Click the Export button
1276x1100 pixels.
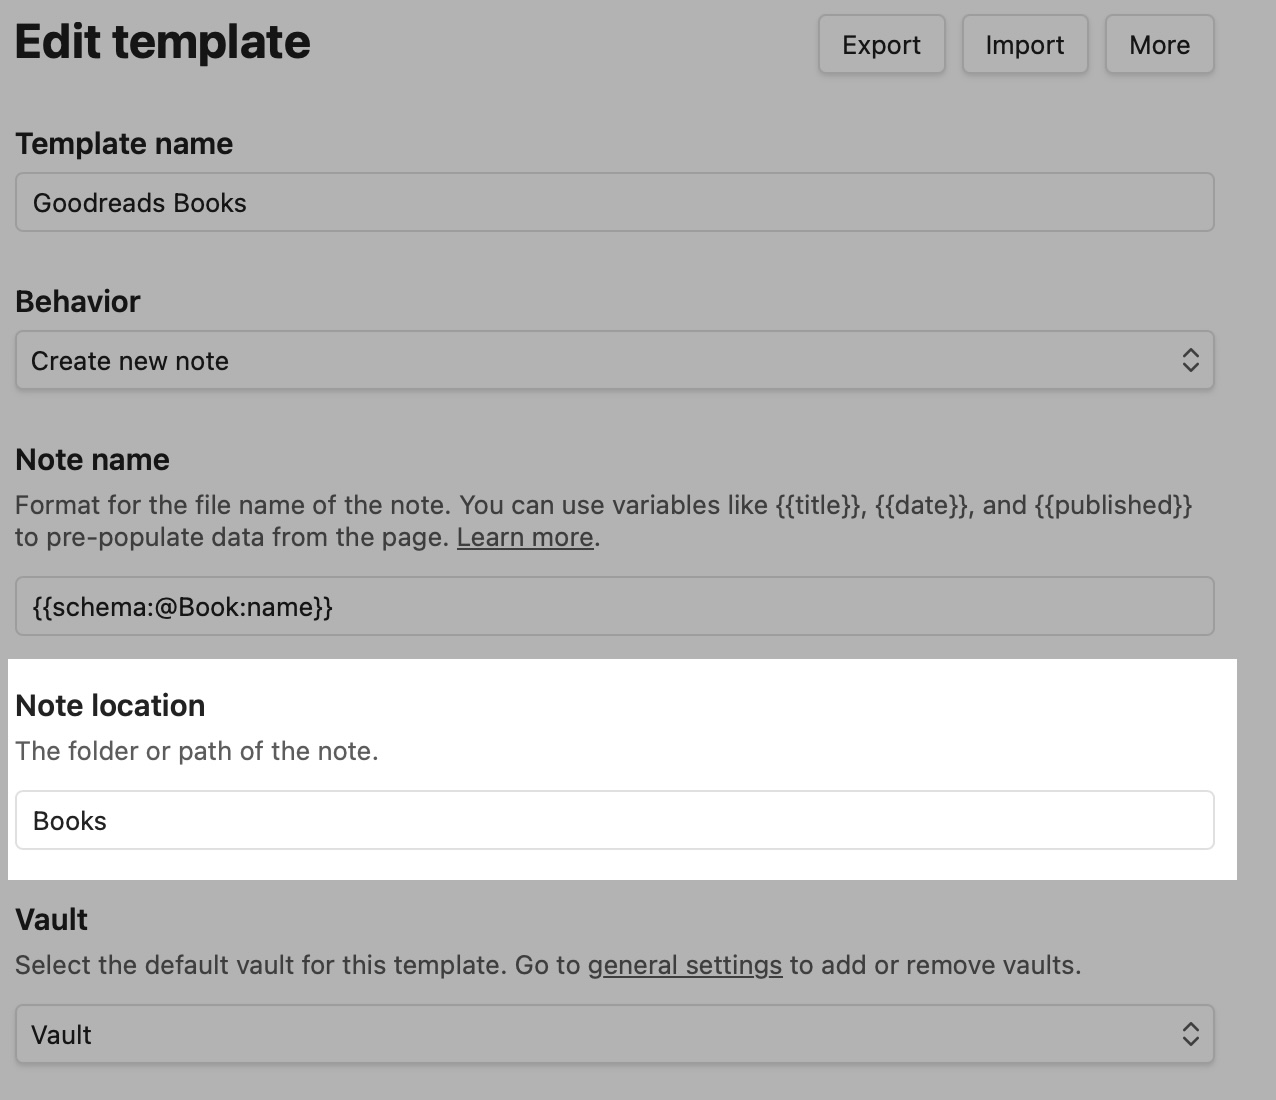pos(881,45)
